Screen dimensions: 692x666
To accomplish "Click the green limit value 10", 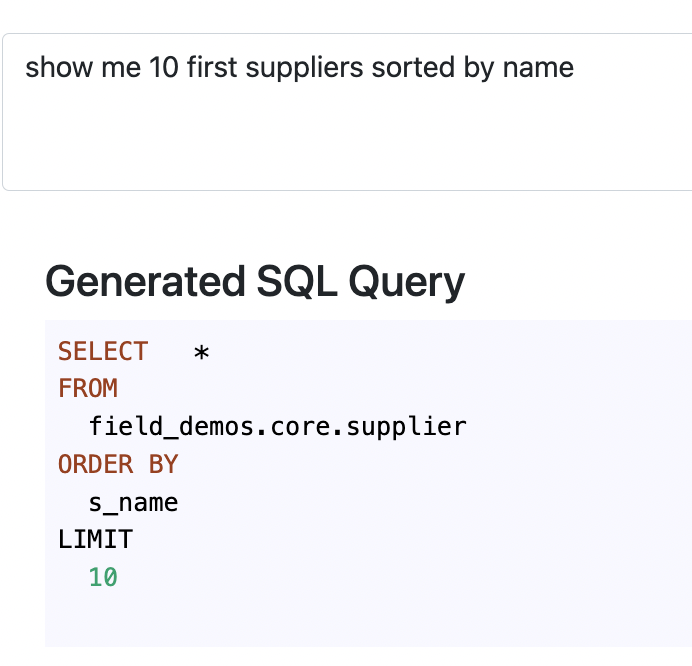I will [103, 578].
